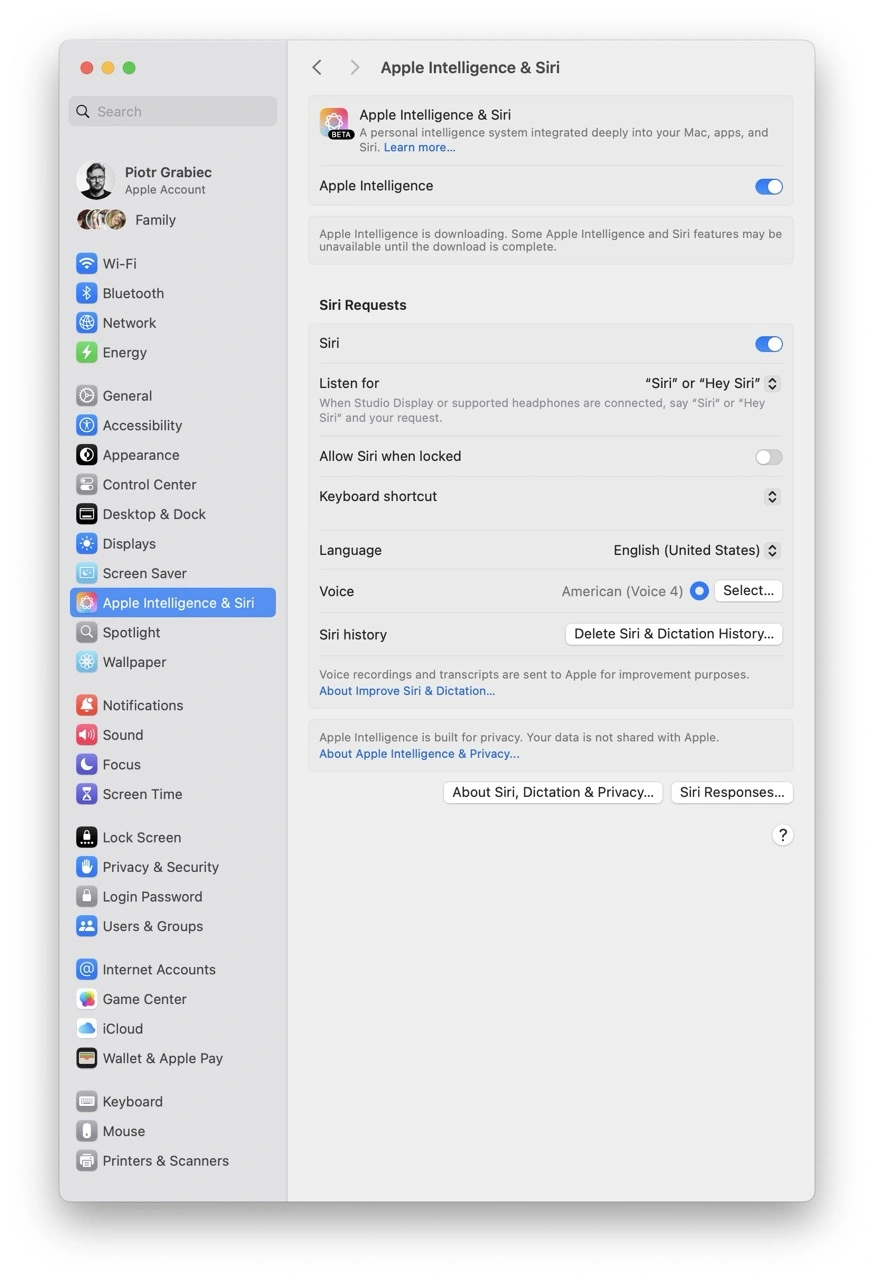The height and width of the screenshot is (1280, 874).
Task: Click the sidebar Search field
Action: tap(173, 111)
